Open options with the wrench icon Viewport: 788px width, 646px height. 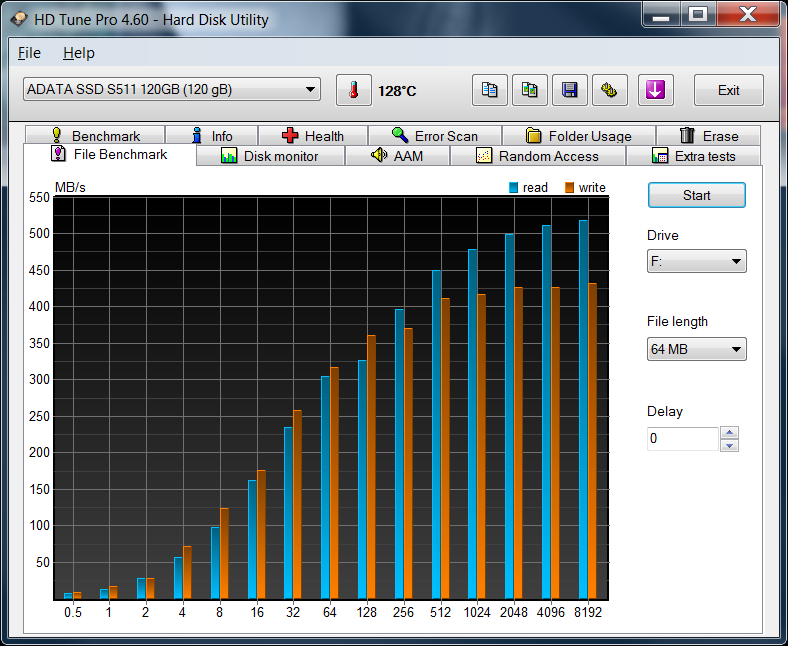coord(609,90)
